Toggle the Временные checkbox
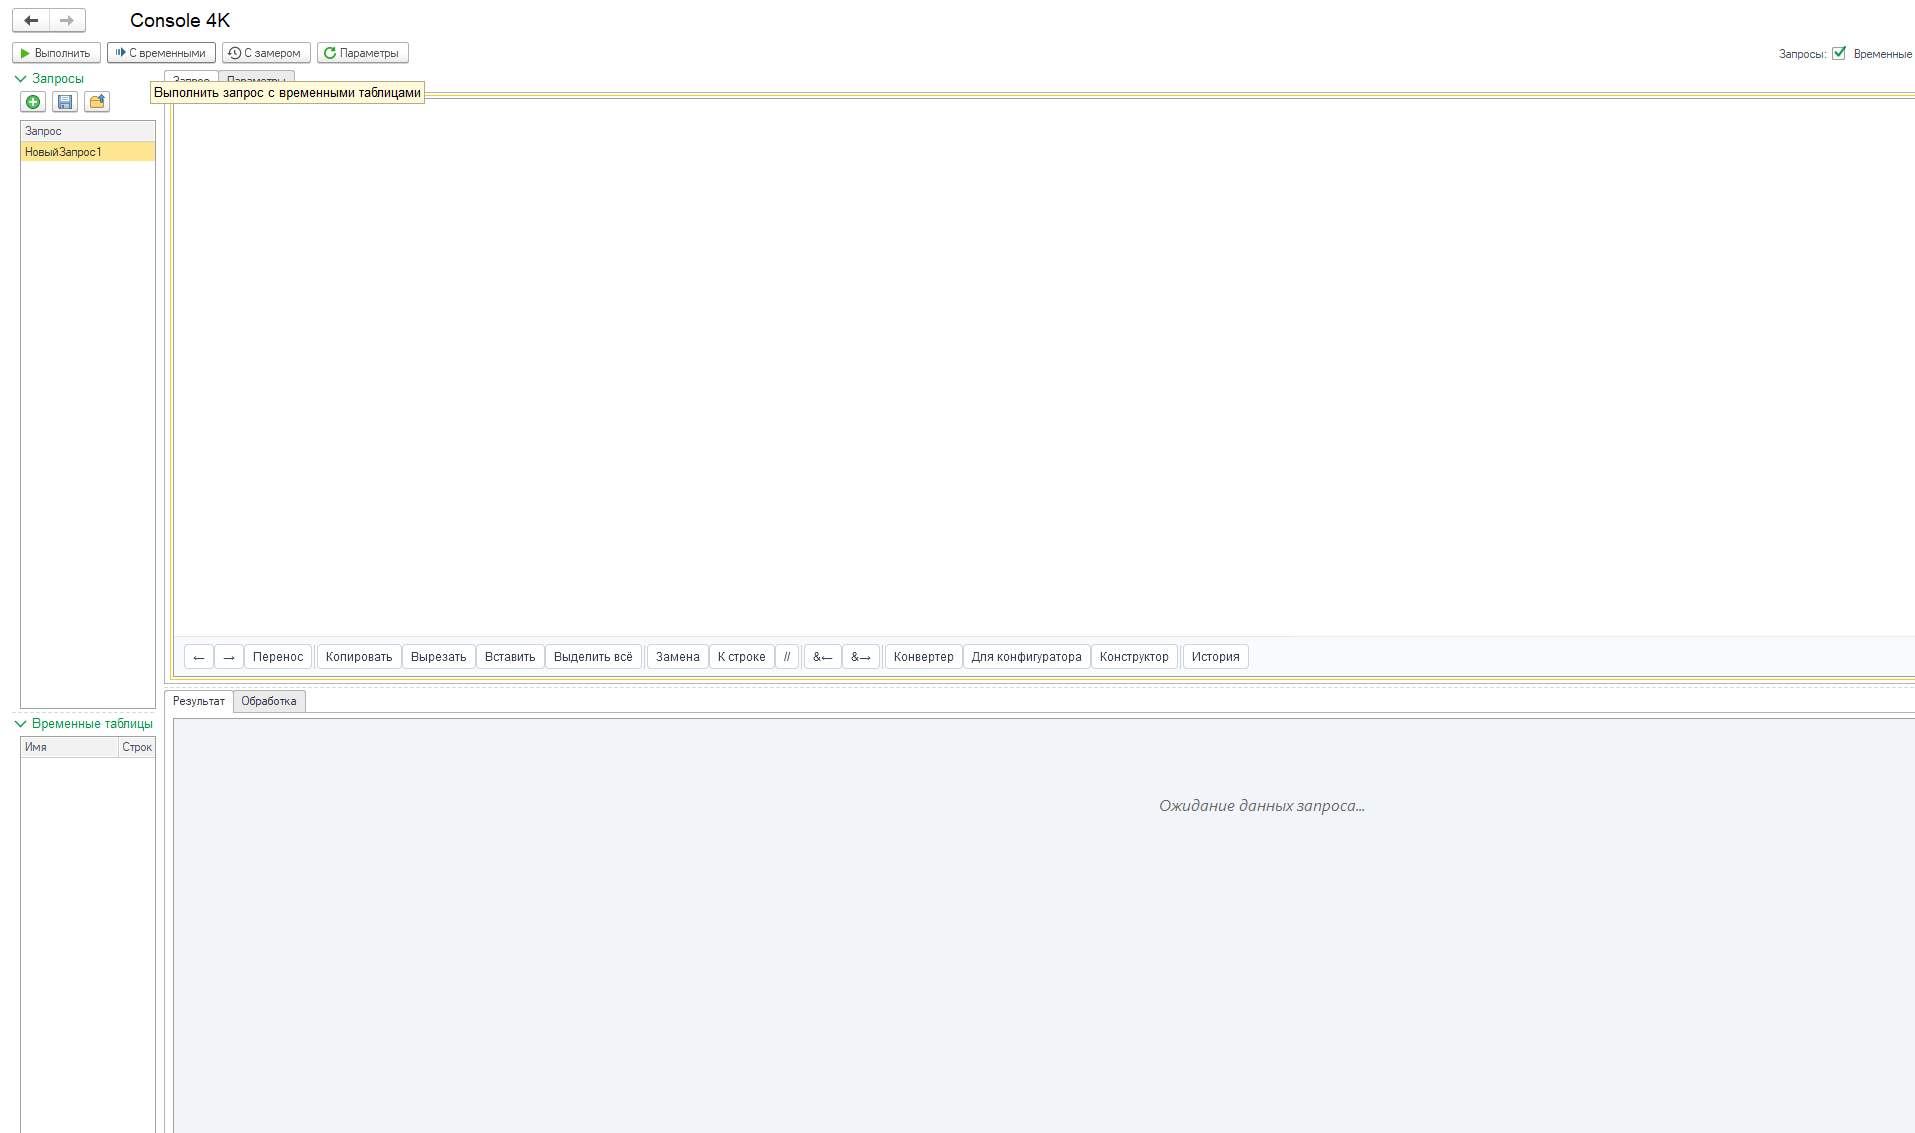The image size is (1915, 1133). (1839, 53)
